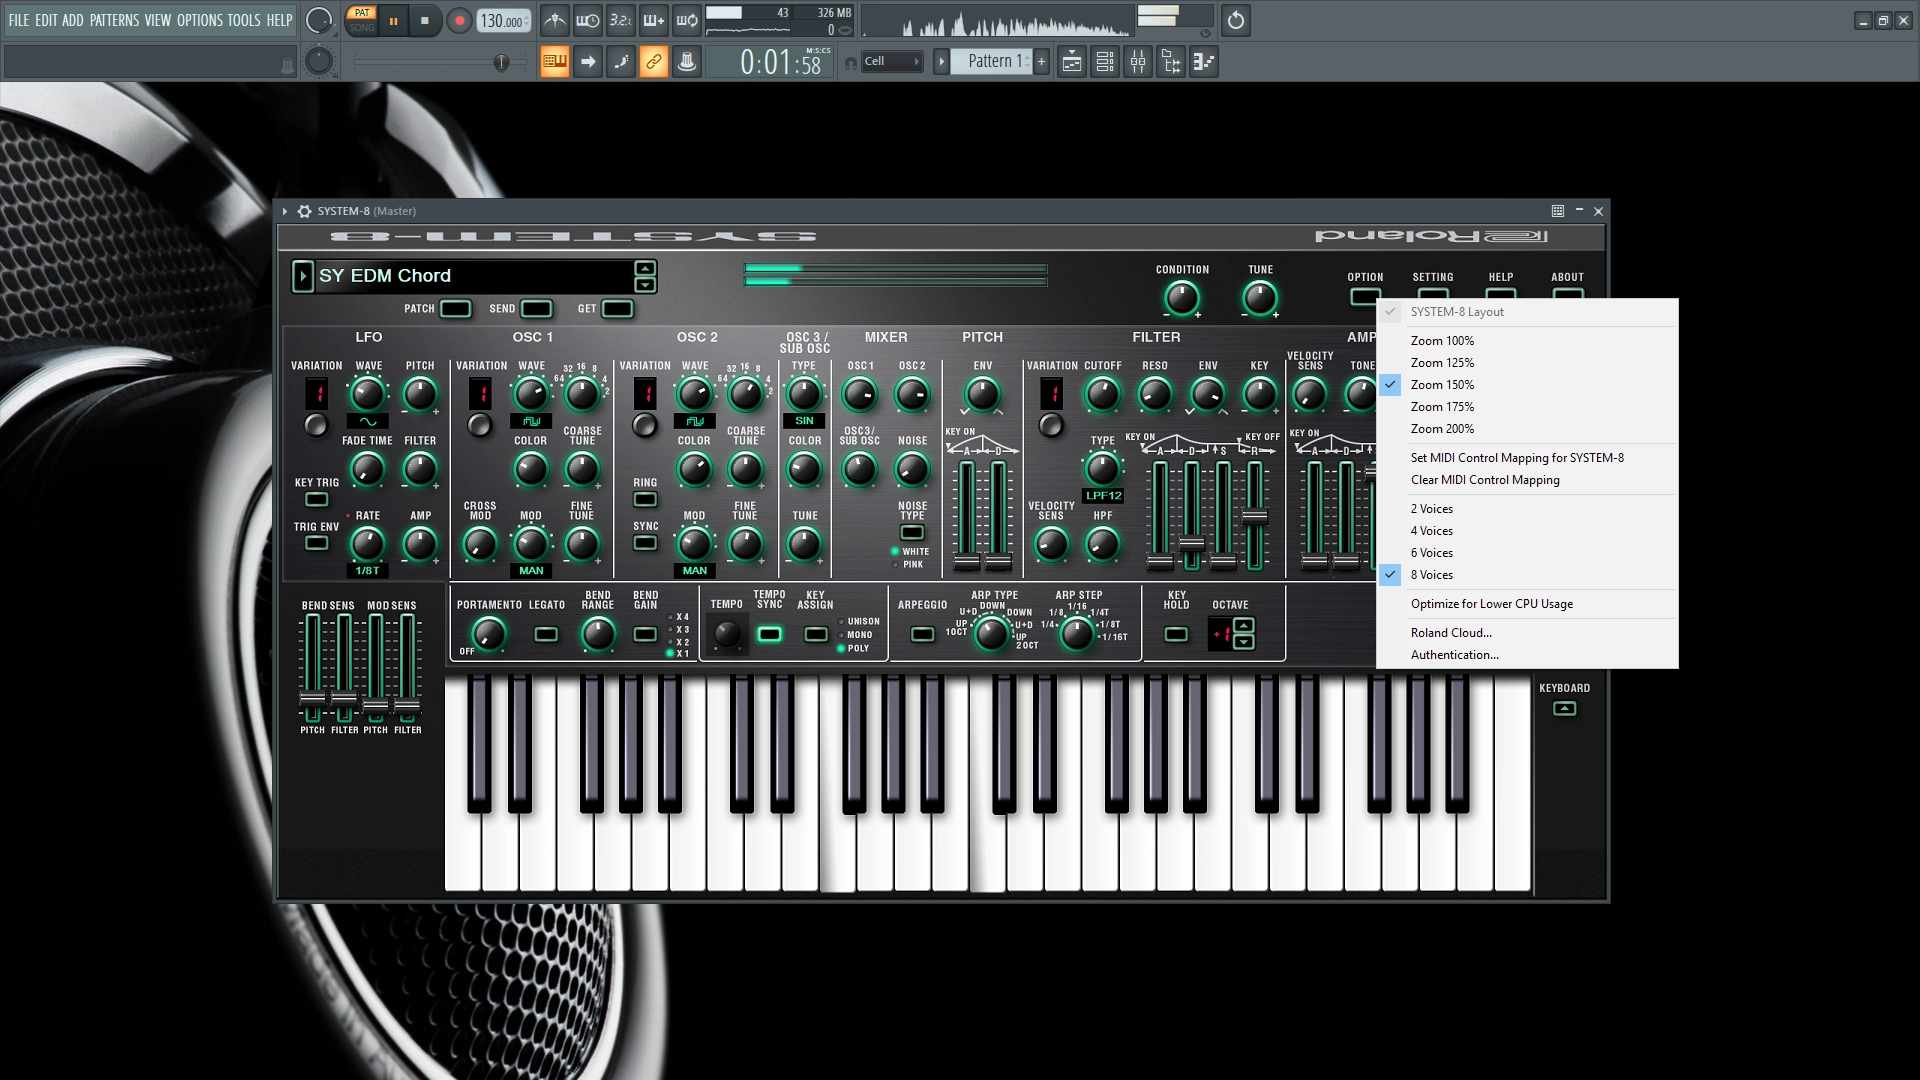The width and height of the screenshot is (1920, 1080).
Task: Open Authentication... entry
Action: coord(1527,655)
